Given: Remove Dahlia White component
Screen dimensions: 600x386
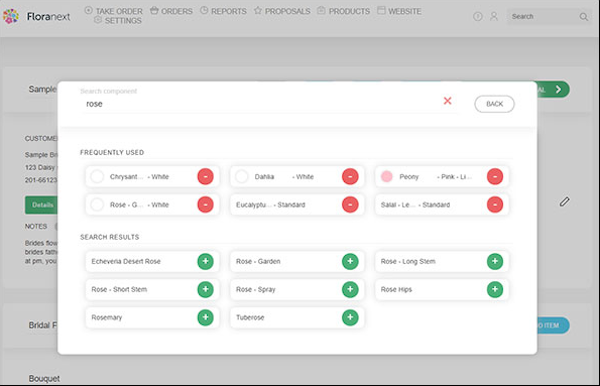Looking at the screenshot, I should point(350,177).
